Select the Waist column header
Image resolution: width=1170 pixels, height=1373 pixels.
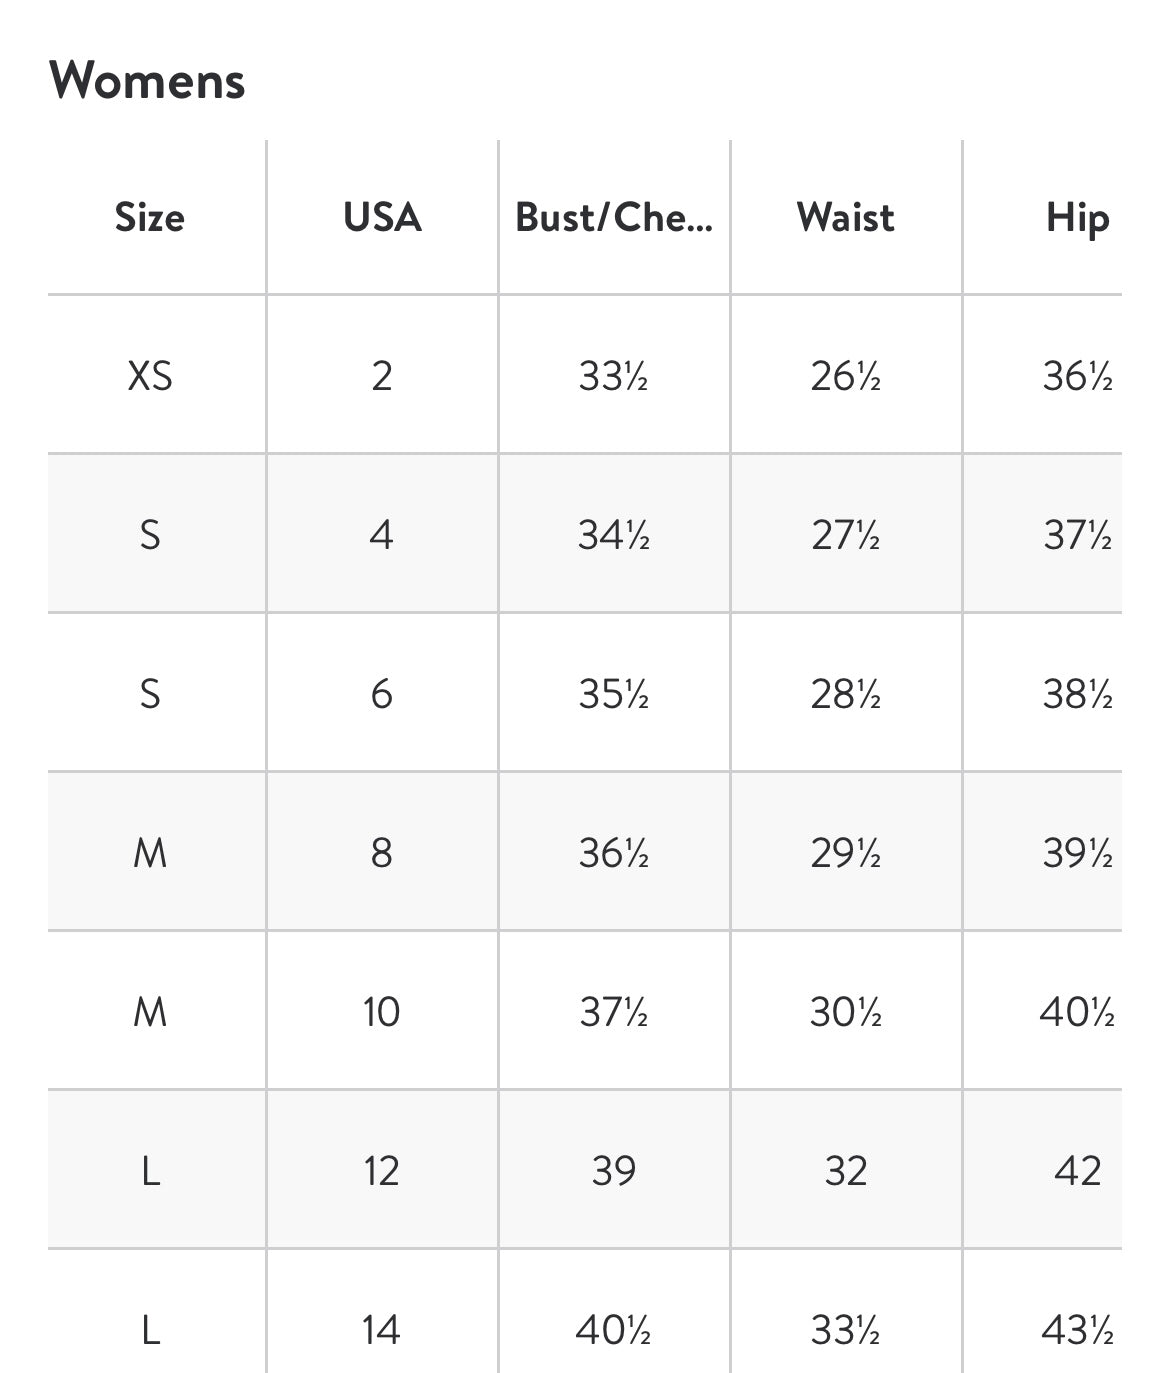click(845, 217)
